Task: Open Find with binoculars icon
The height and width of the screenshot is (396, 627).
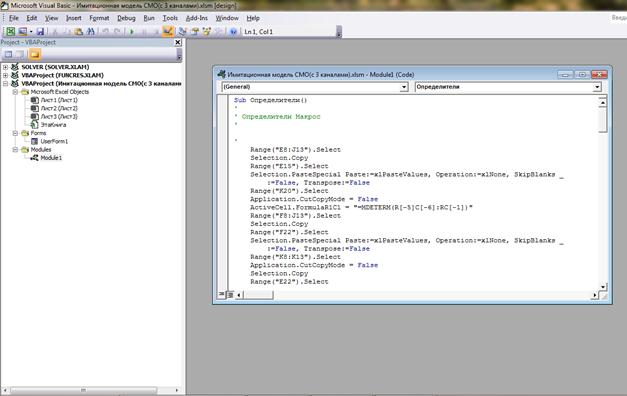Action: (91, 32)
